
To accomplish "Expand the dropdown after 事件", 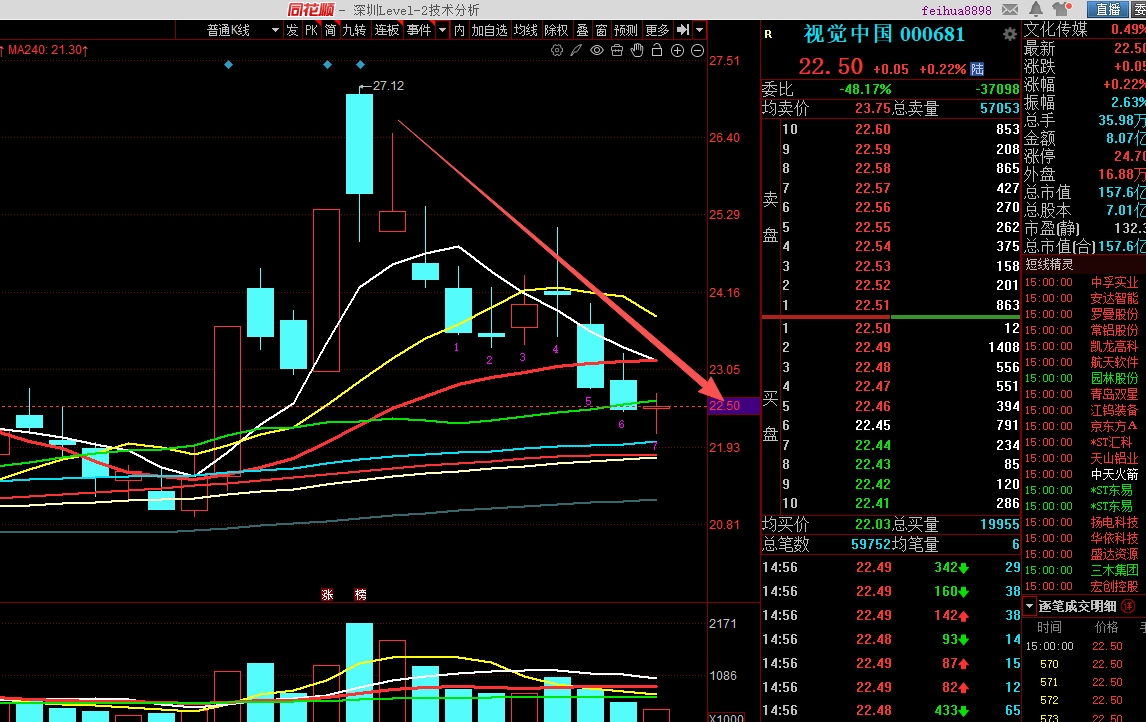I will coord(442,30).
